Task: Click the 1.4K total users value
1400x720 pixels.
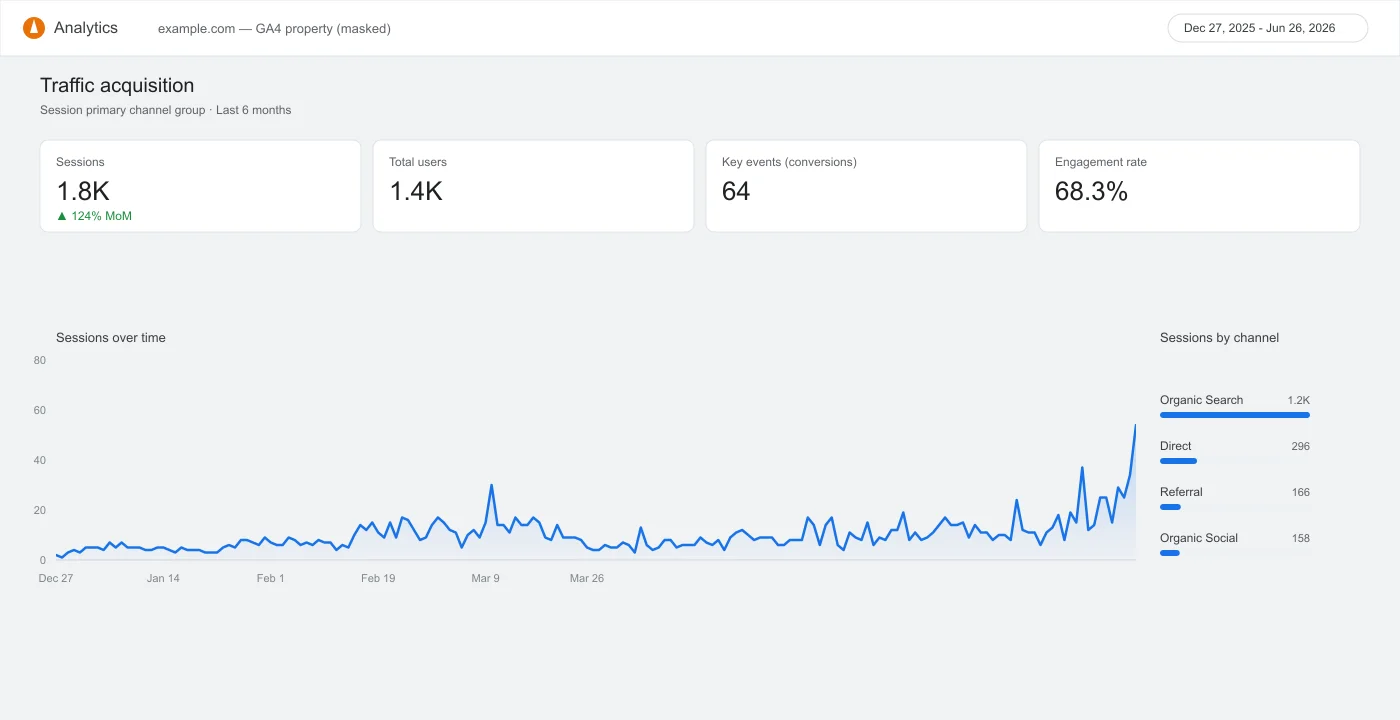Action: 416,192
